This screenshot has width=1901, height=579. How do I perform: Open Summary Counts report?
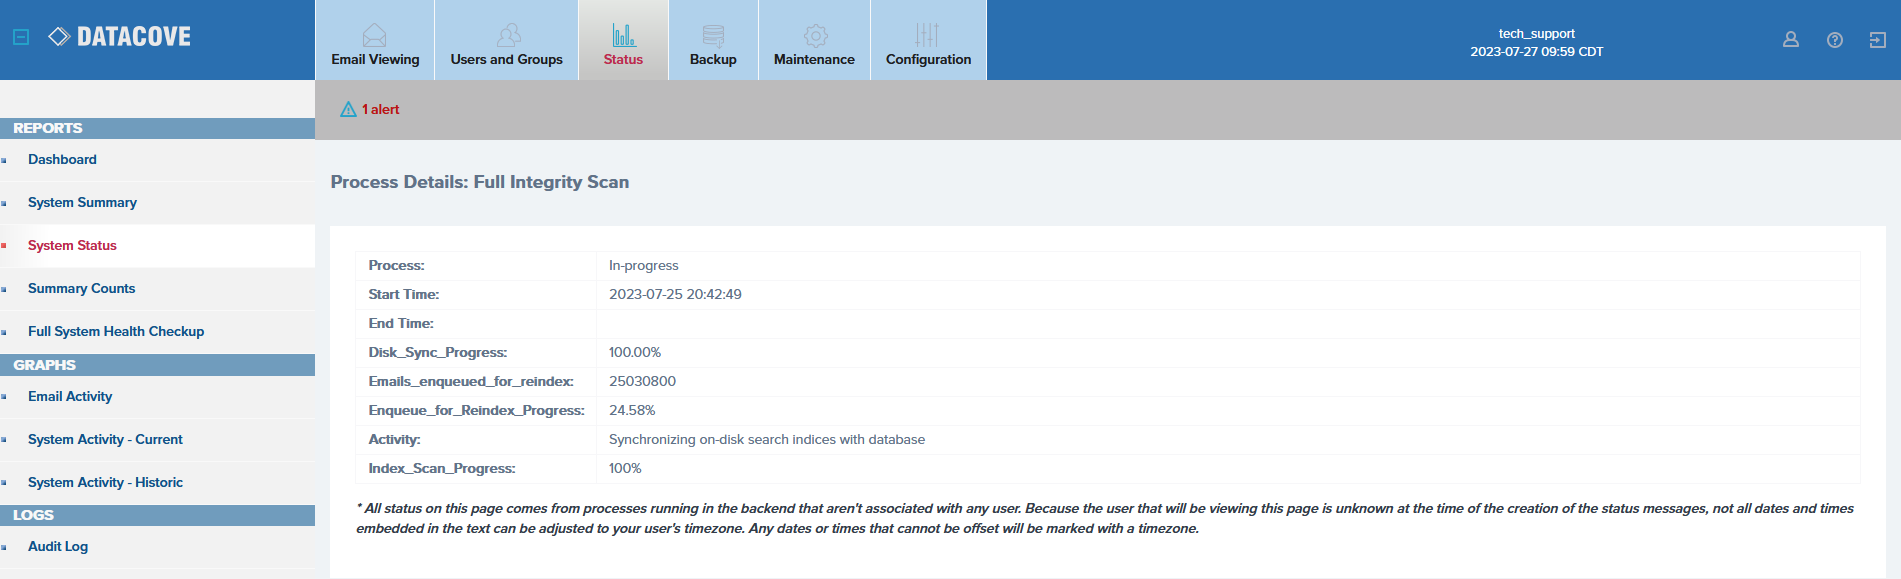(81, 289)
